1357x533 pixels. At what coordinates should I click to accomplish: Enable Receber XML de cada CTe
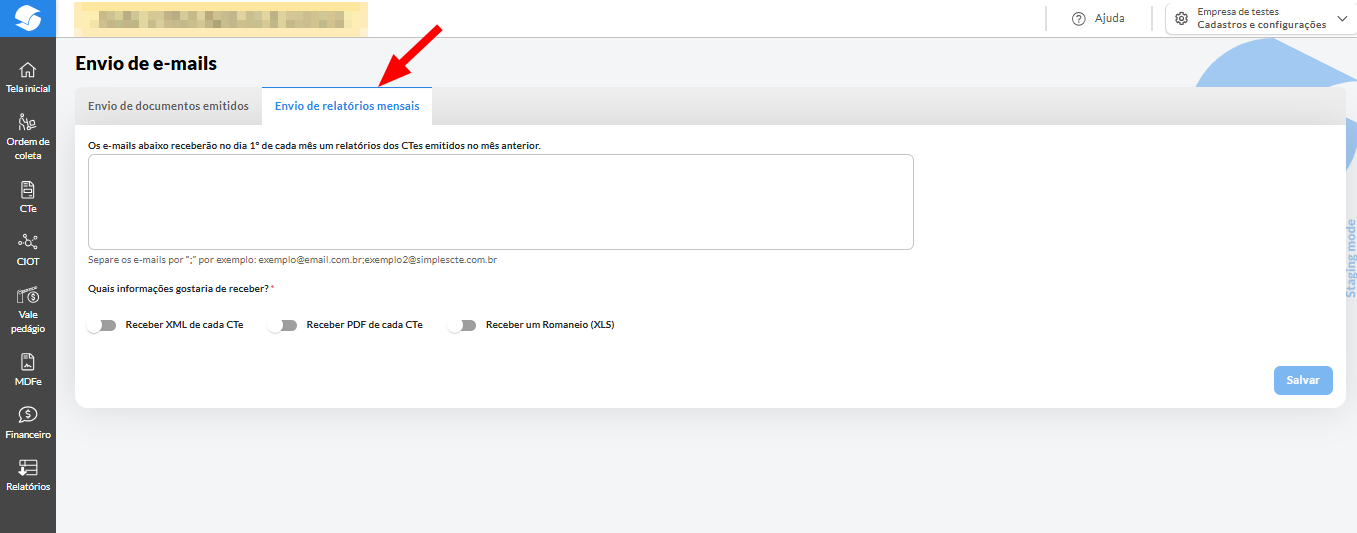102,325
